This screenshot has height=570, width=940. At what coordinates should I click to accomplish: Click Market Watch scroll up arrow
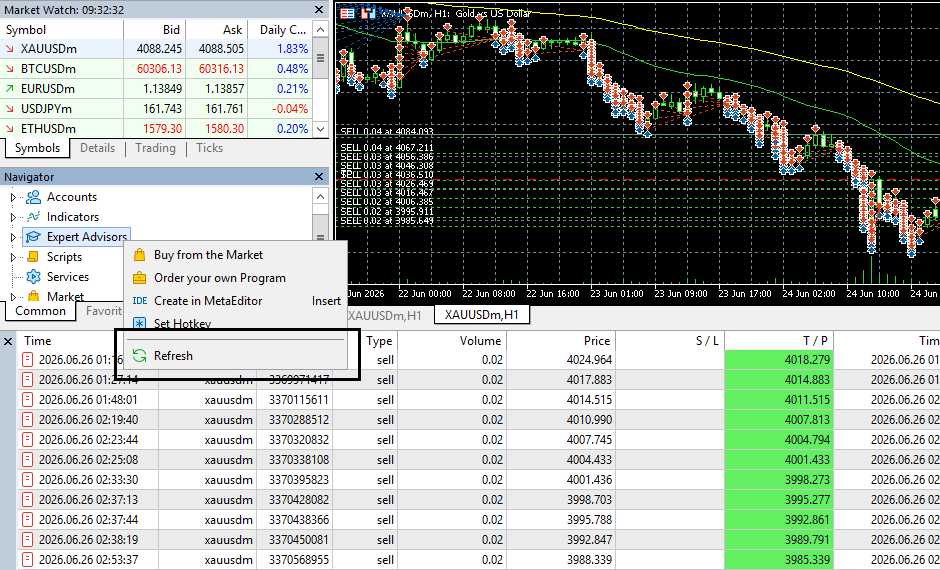click(321, 29)
